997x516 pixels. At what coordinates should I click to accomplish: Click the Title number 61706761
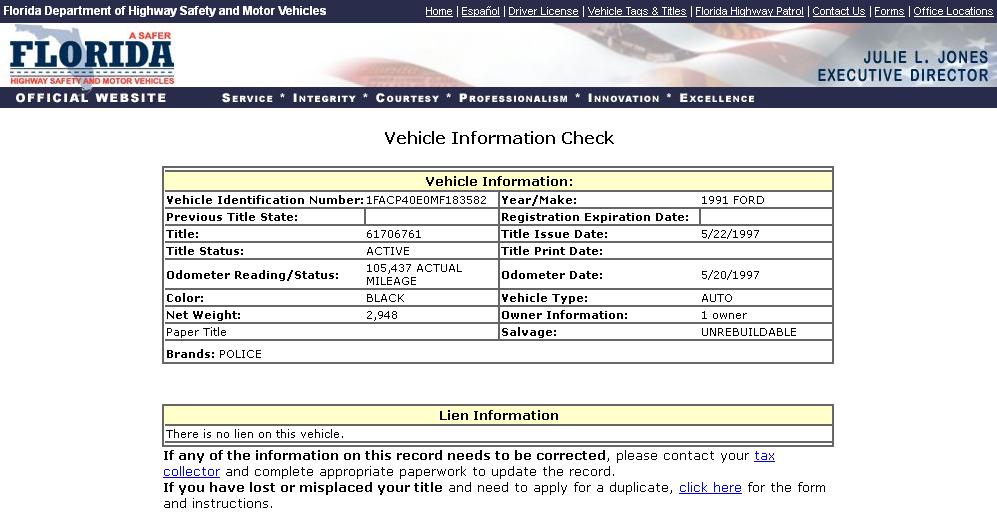click(394, 234)
